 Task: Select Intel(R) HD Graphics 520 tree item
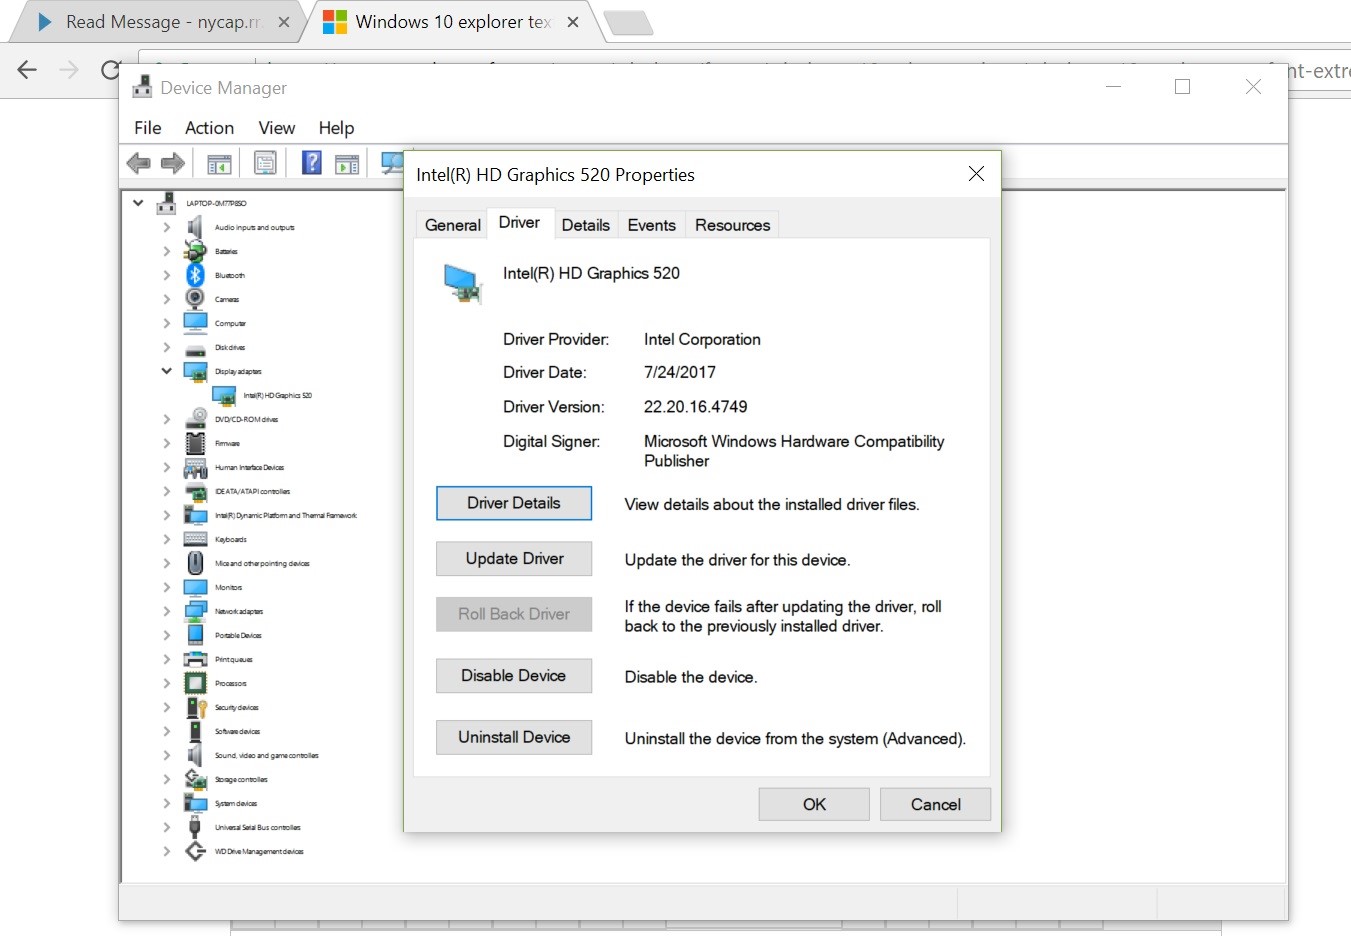point(277,395)
